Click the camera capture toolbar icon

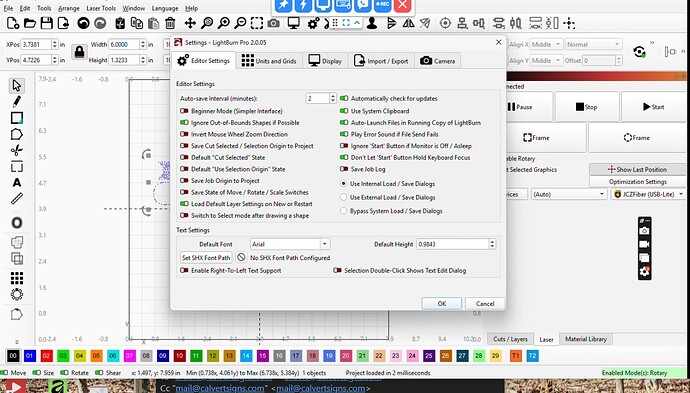point(273,23)
